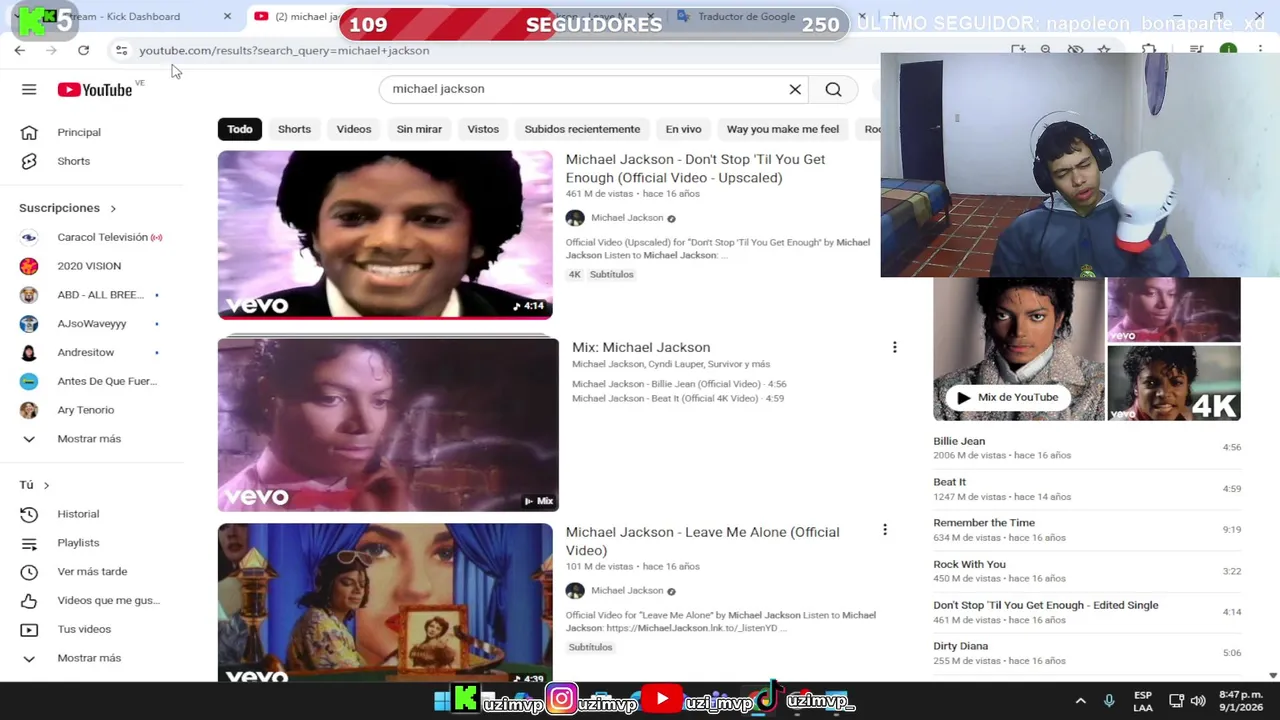This screenshot has height=720, width=1280.
Task: Open the Mix: Michael Jackson title
Action: point(641,347)
